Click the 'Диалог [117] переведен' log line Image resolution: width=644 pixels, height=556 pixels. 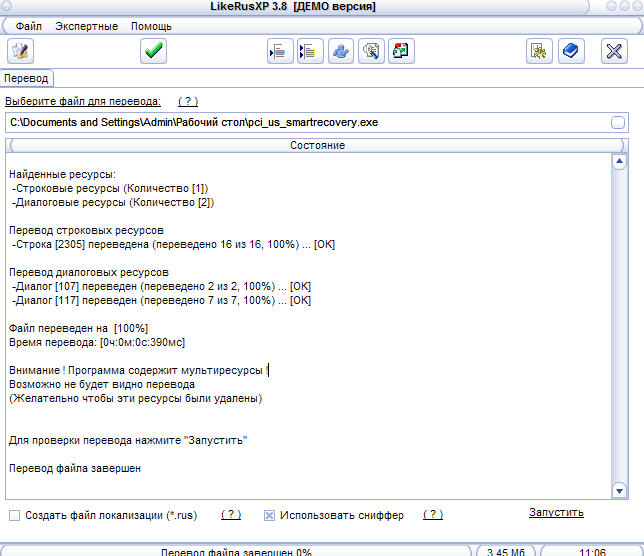click(x=161, y=300)
